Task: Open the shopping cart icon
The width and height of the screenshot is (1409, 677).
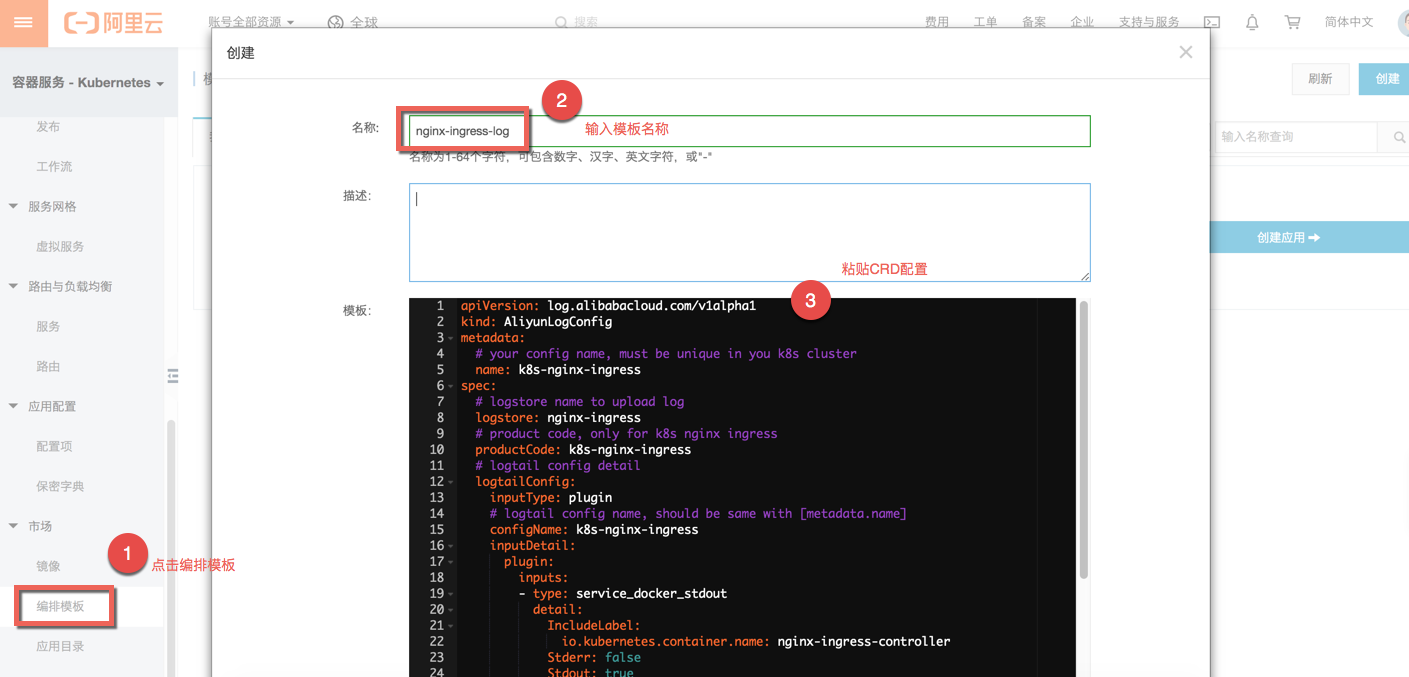Action: click(x=1292, y=21)
